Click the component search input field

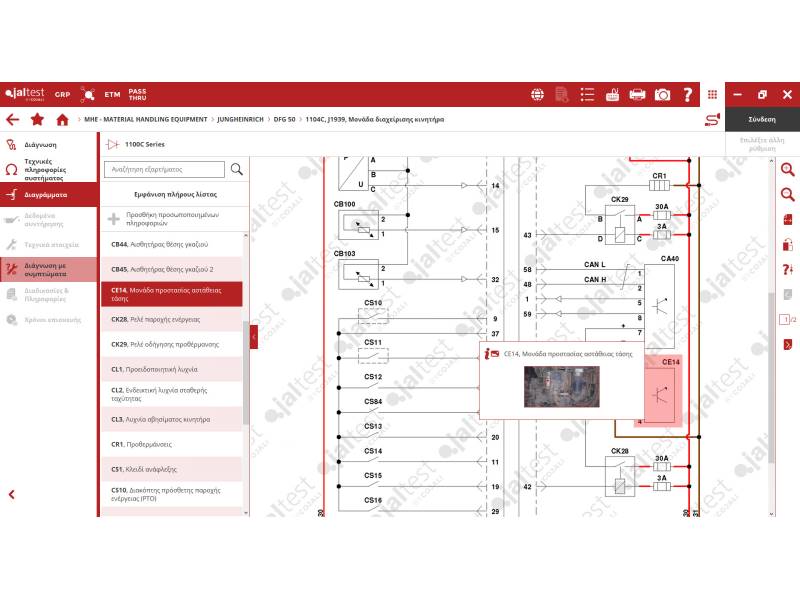coord(165,169)
